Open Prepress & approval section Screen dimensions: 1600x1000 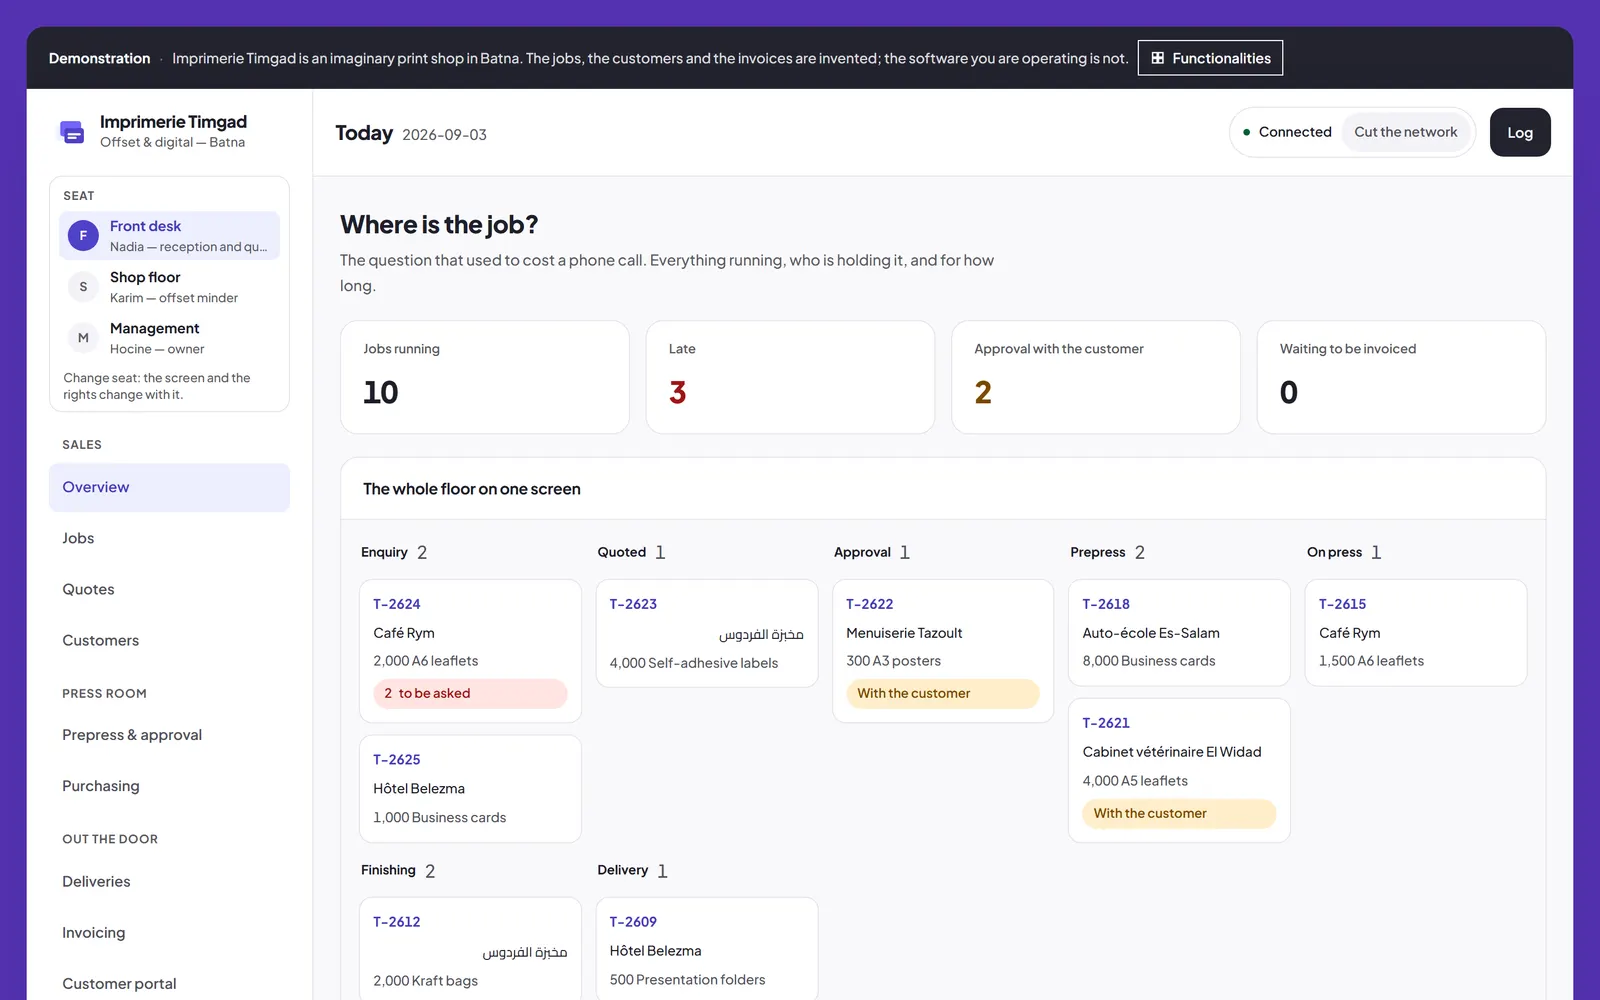(x=169, y=735)
